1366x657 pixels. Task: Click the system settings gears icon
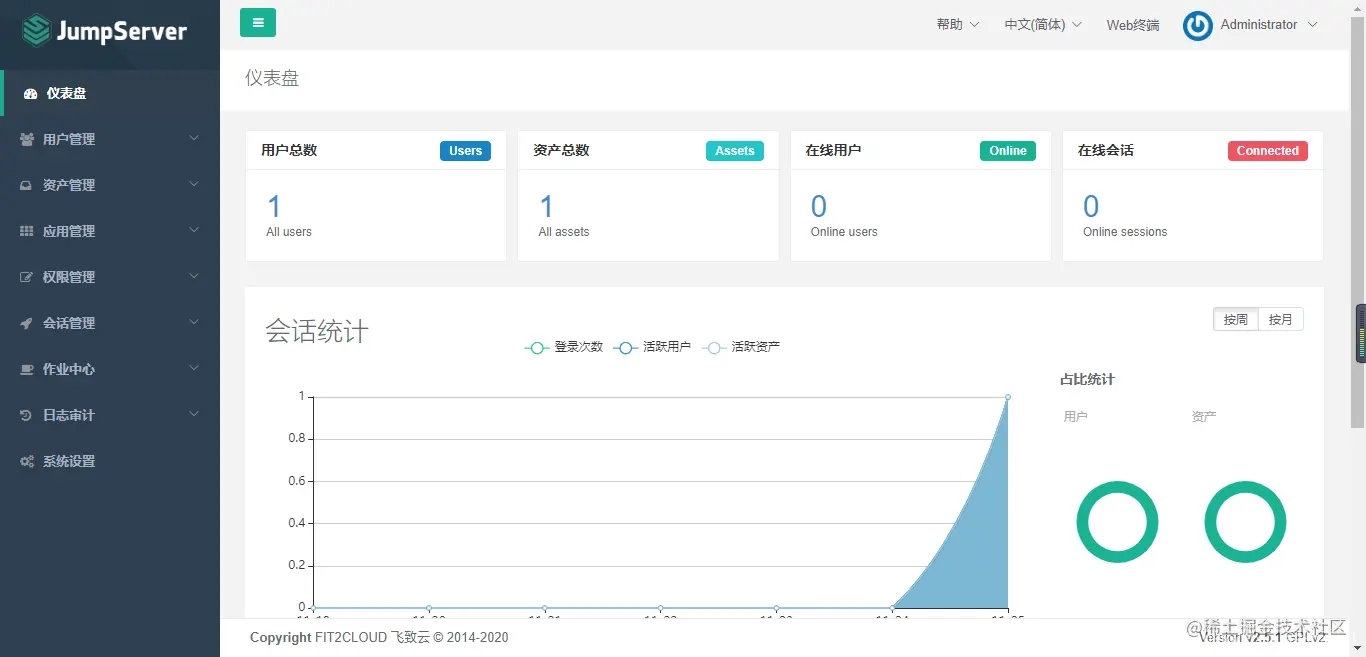click(x=27, y=461)
